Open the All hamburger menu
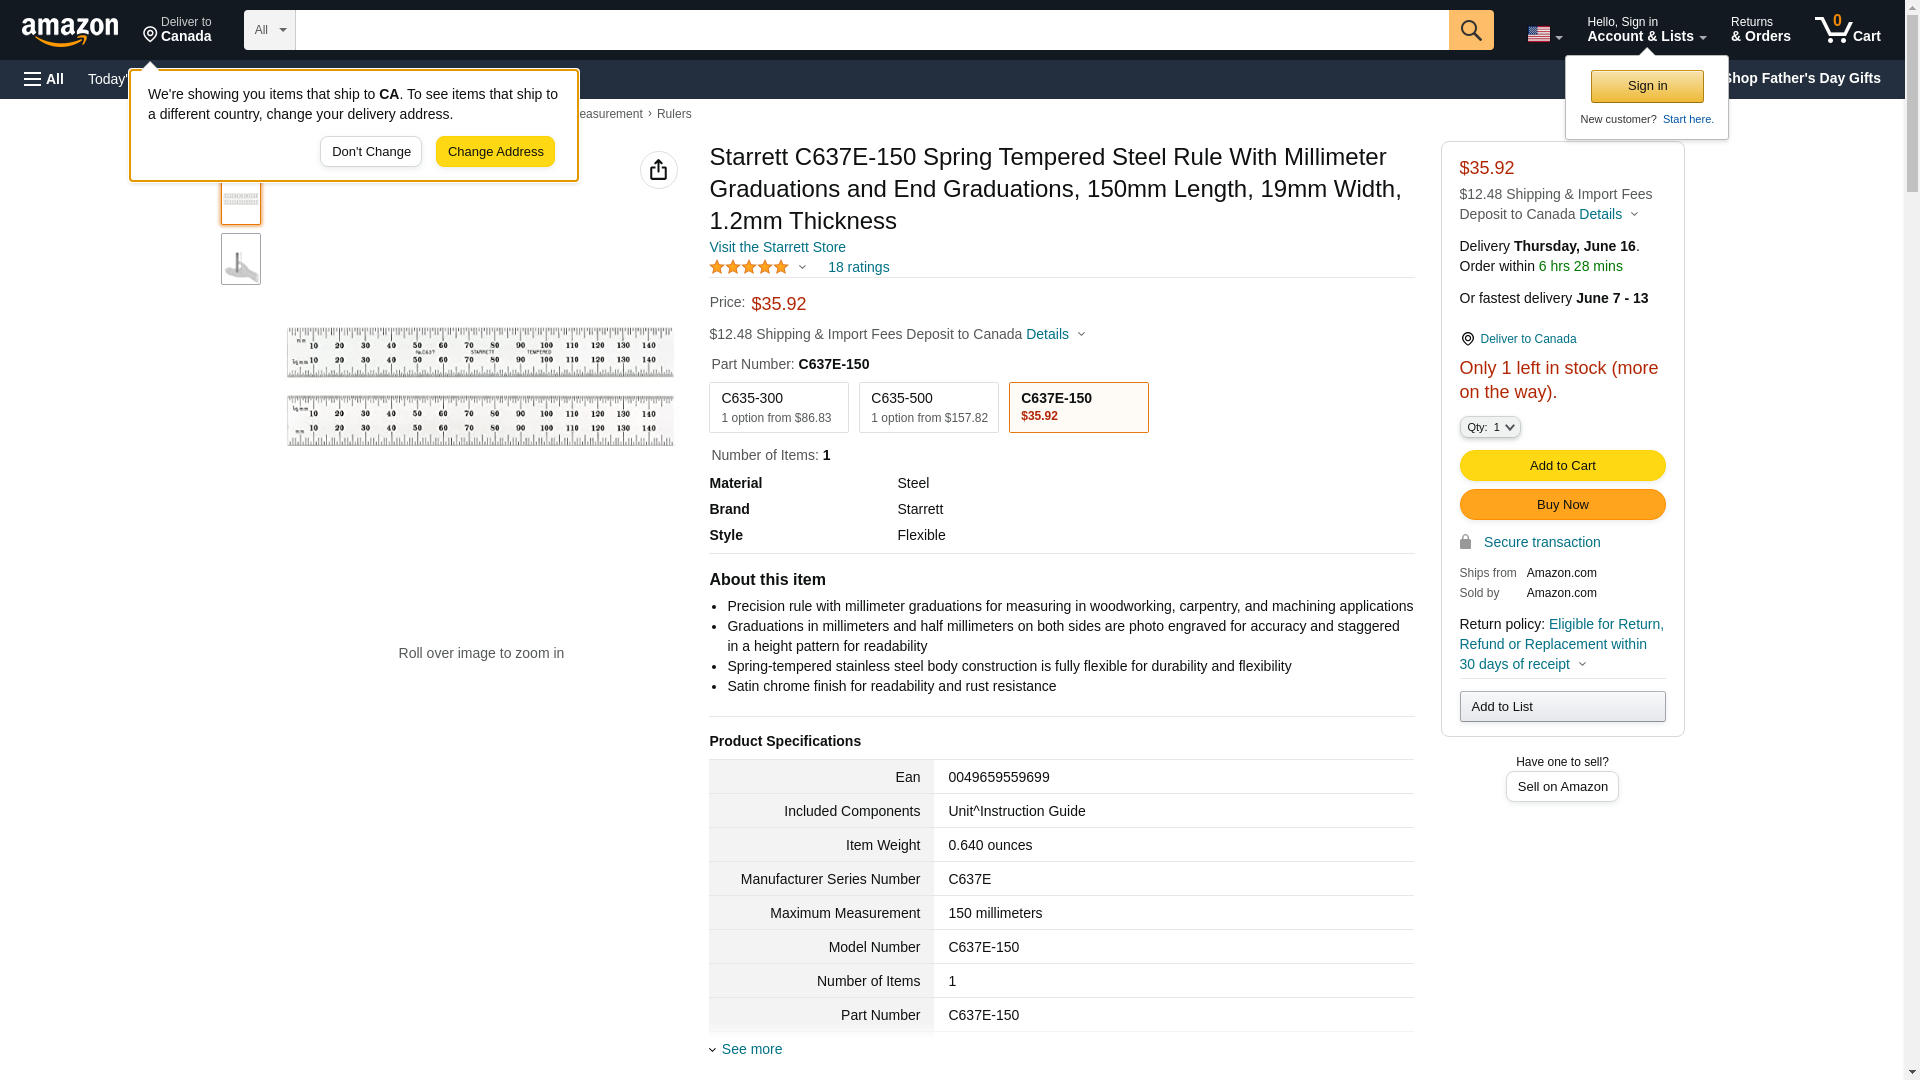The image size is (1920, 1080). (x=44, y=79)
